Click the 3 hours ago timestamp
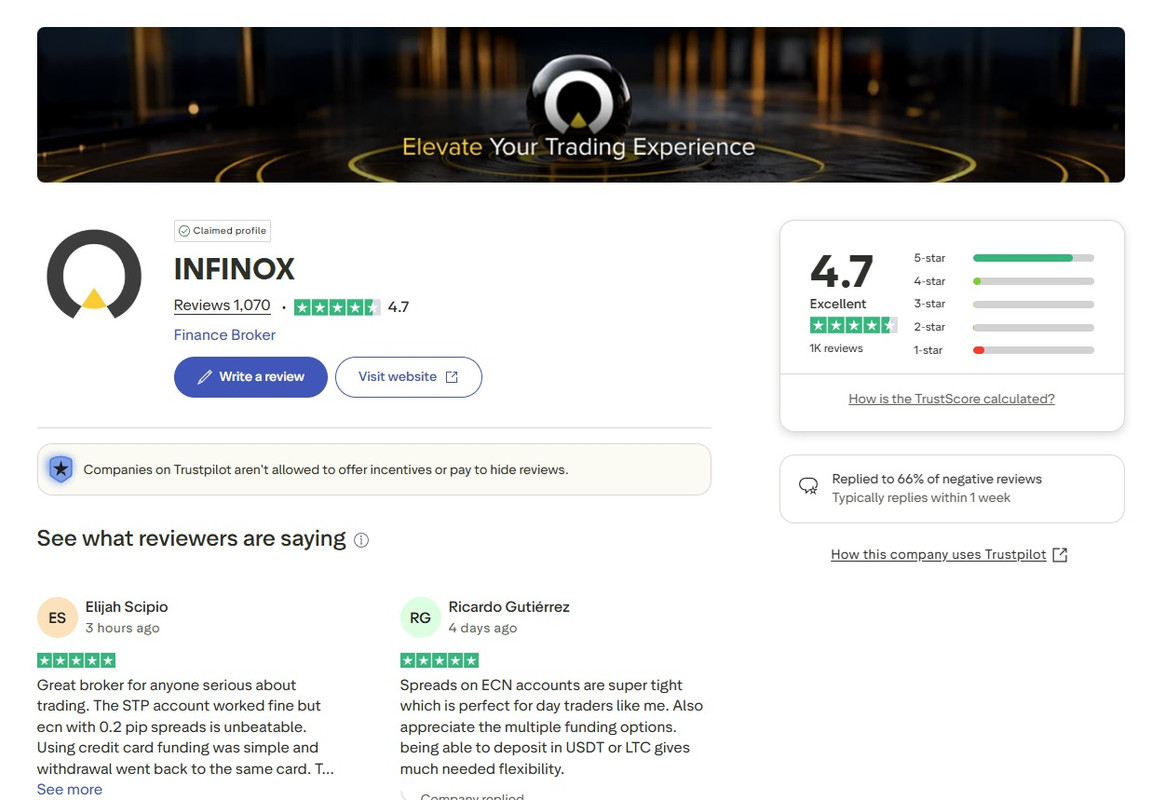Image resolution: width=1151 pixels, height=800 pixels. pos(122,628)
